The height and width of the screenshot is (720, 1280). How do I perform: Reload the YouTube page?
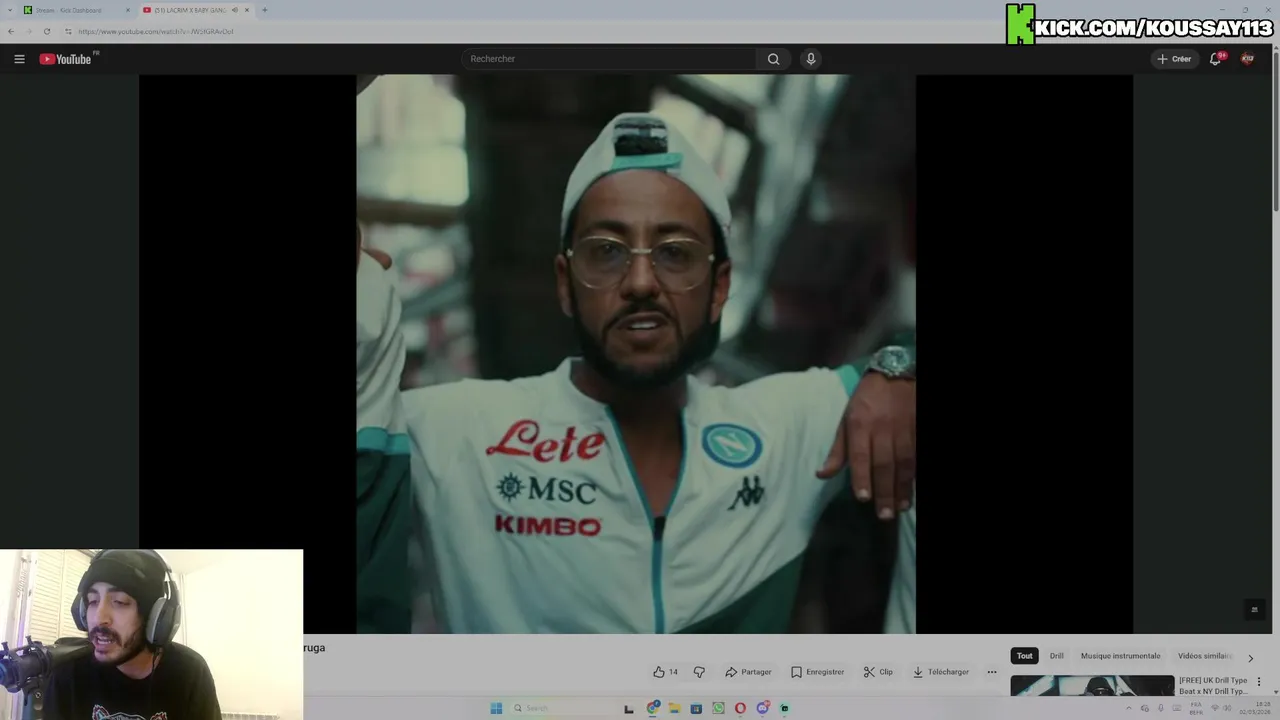tap(46, 31)
